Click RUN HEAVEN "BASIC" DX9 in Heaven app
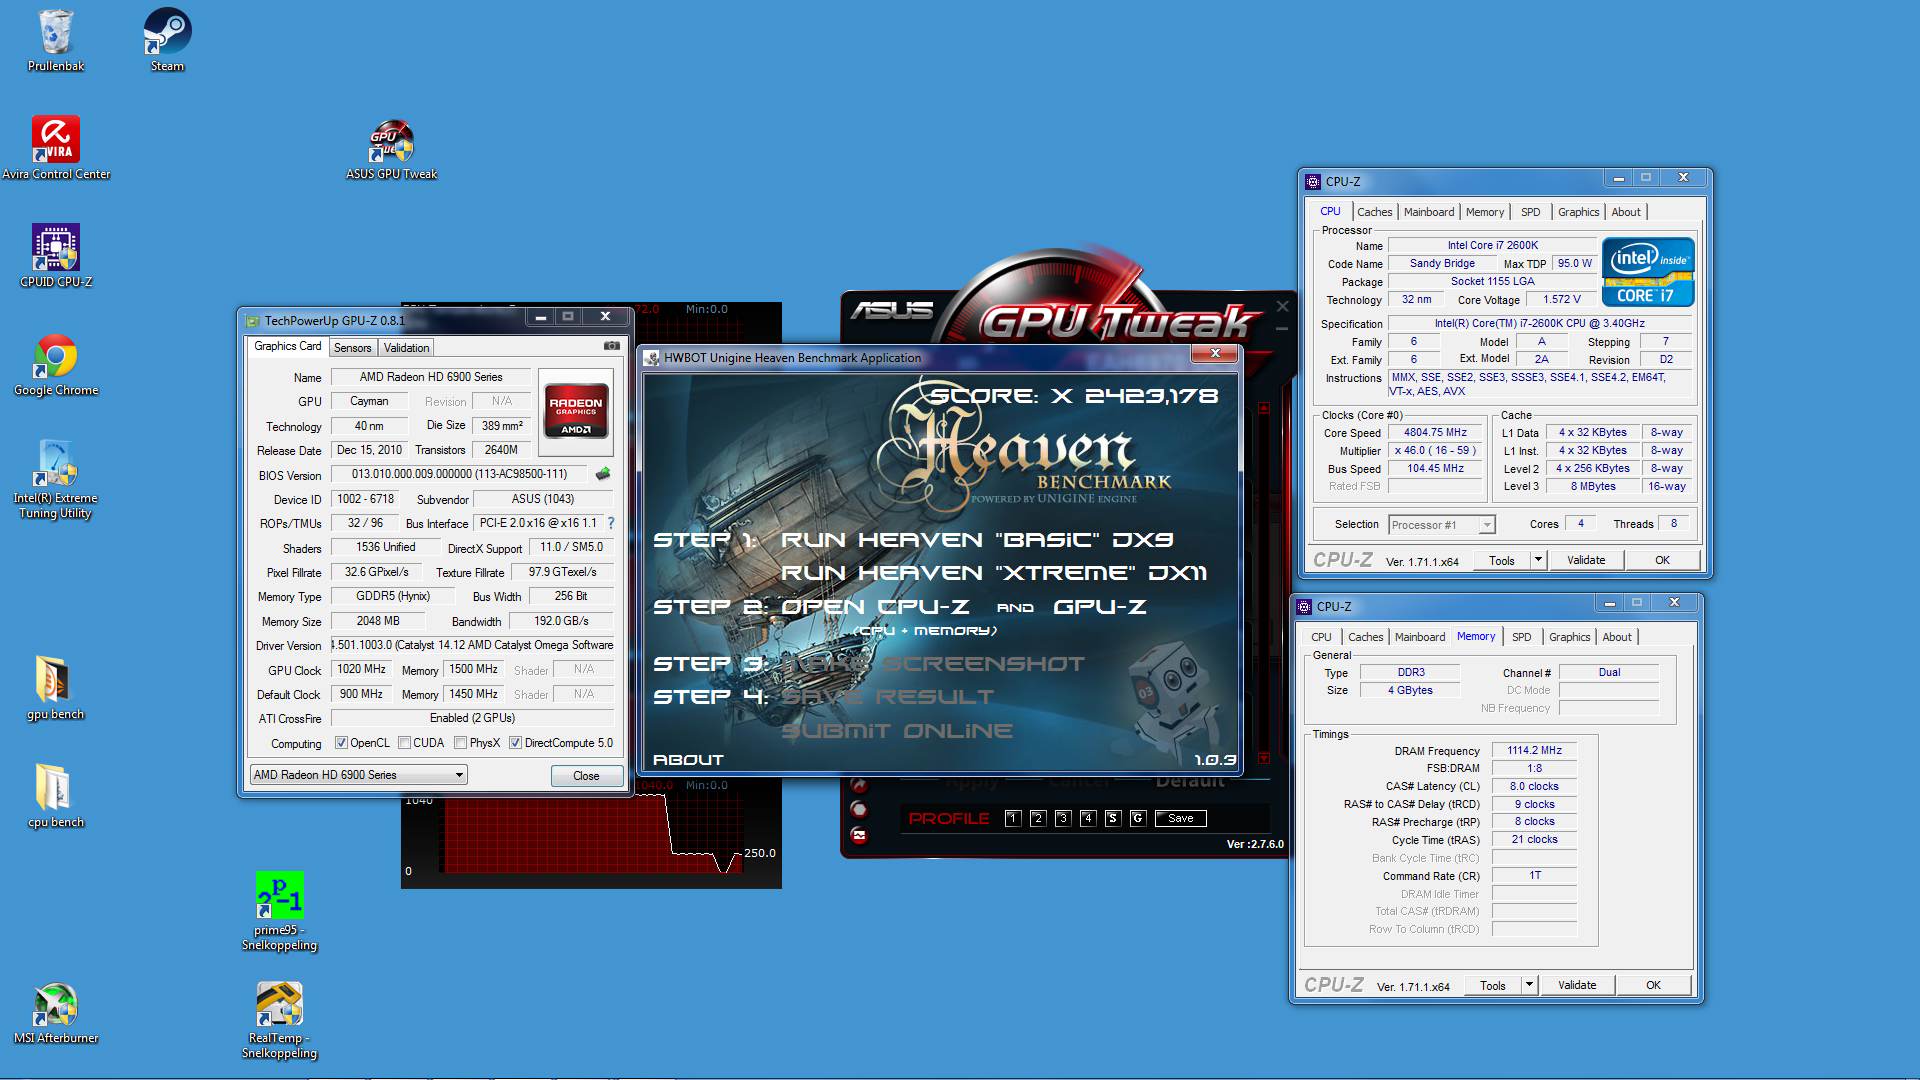 [977, 540]
